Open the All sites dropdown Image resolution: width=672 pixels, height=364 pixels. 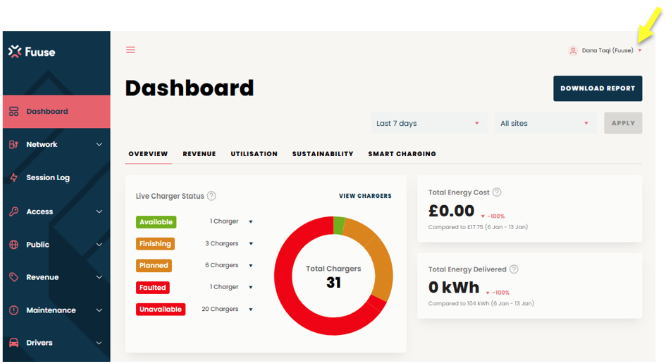pyautogui.click(x=546, y=123)
